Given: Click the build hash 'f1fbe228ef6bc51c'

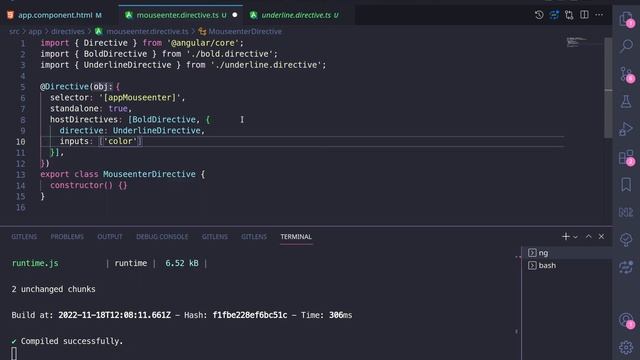Looking at the screenshot, I should pos(250,315).
